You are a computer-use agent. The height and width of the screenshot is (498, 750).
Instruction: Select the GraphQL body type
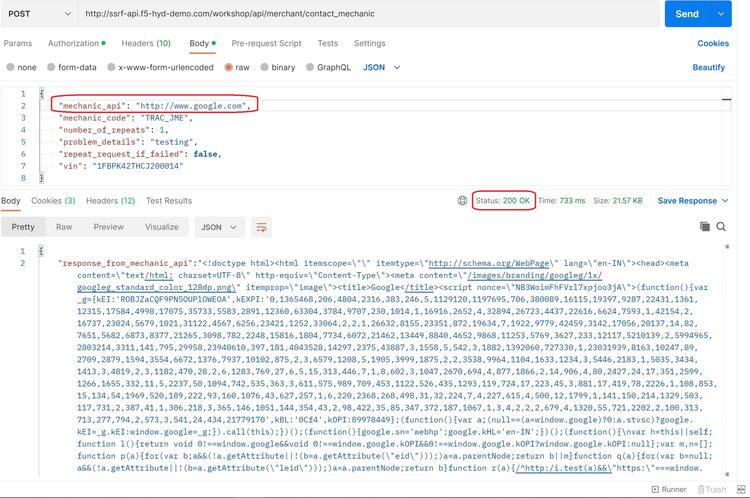[x=311, y=67]
